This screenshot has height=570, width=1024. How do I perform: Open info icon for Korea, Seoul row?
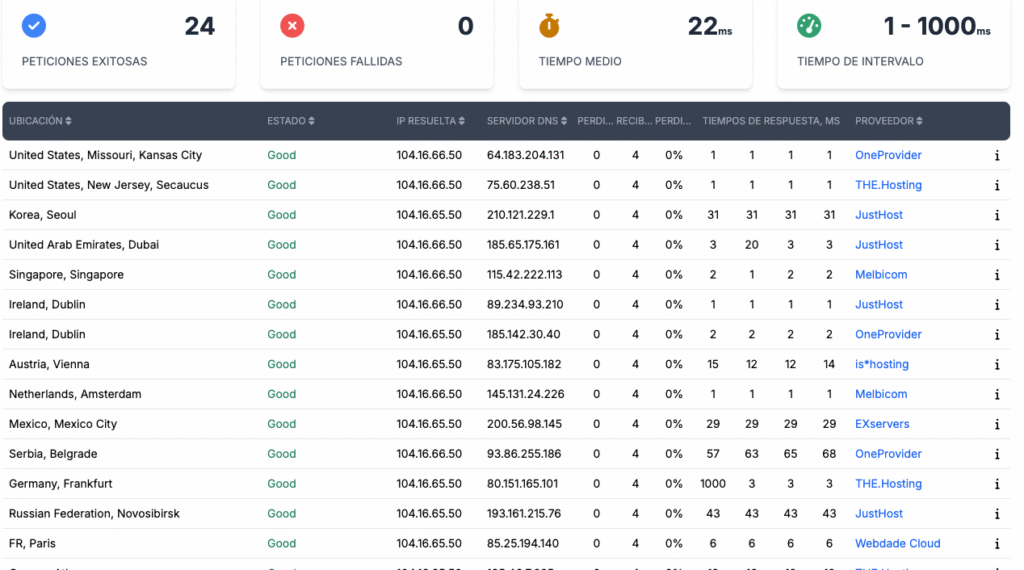(x=997, y=215)
